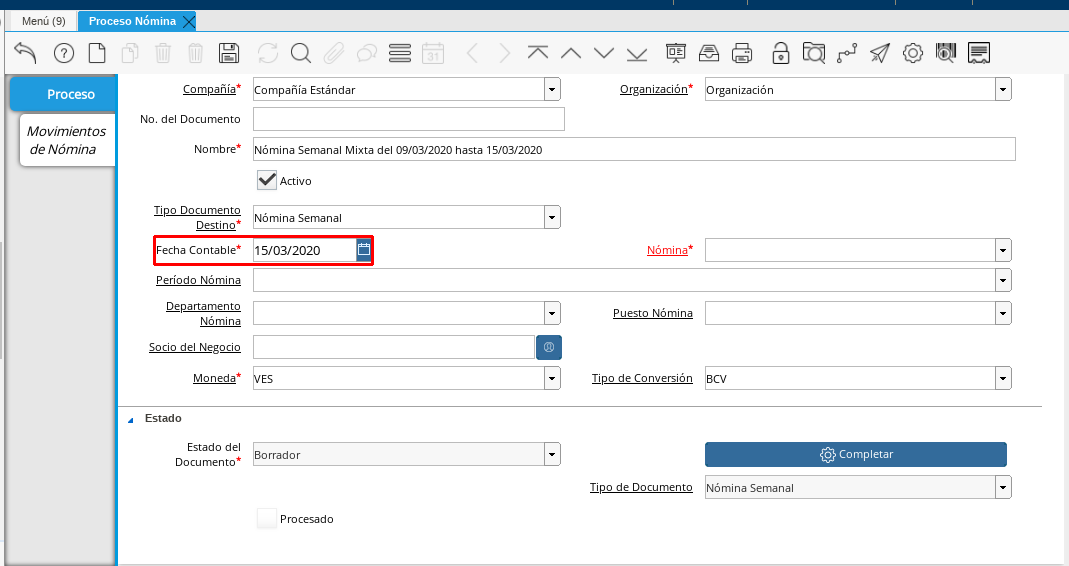Save the record with floppy disk icon

pos(228,53)
